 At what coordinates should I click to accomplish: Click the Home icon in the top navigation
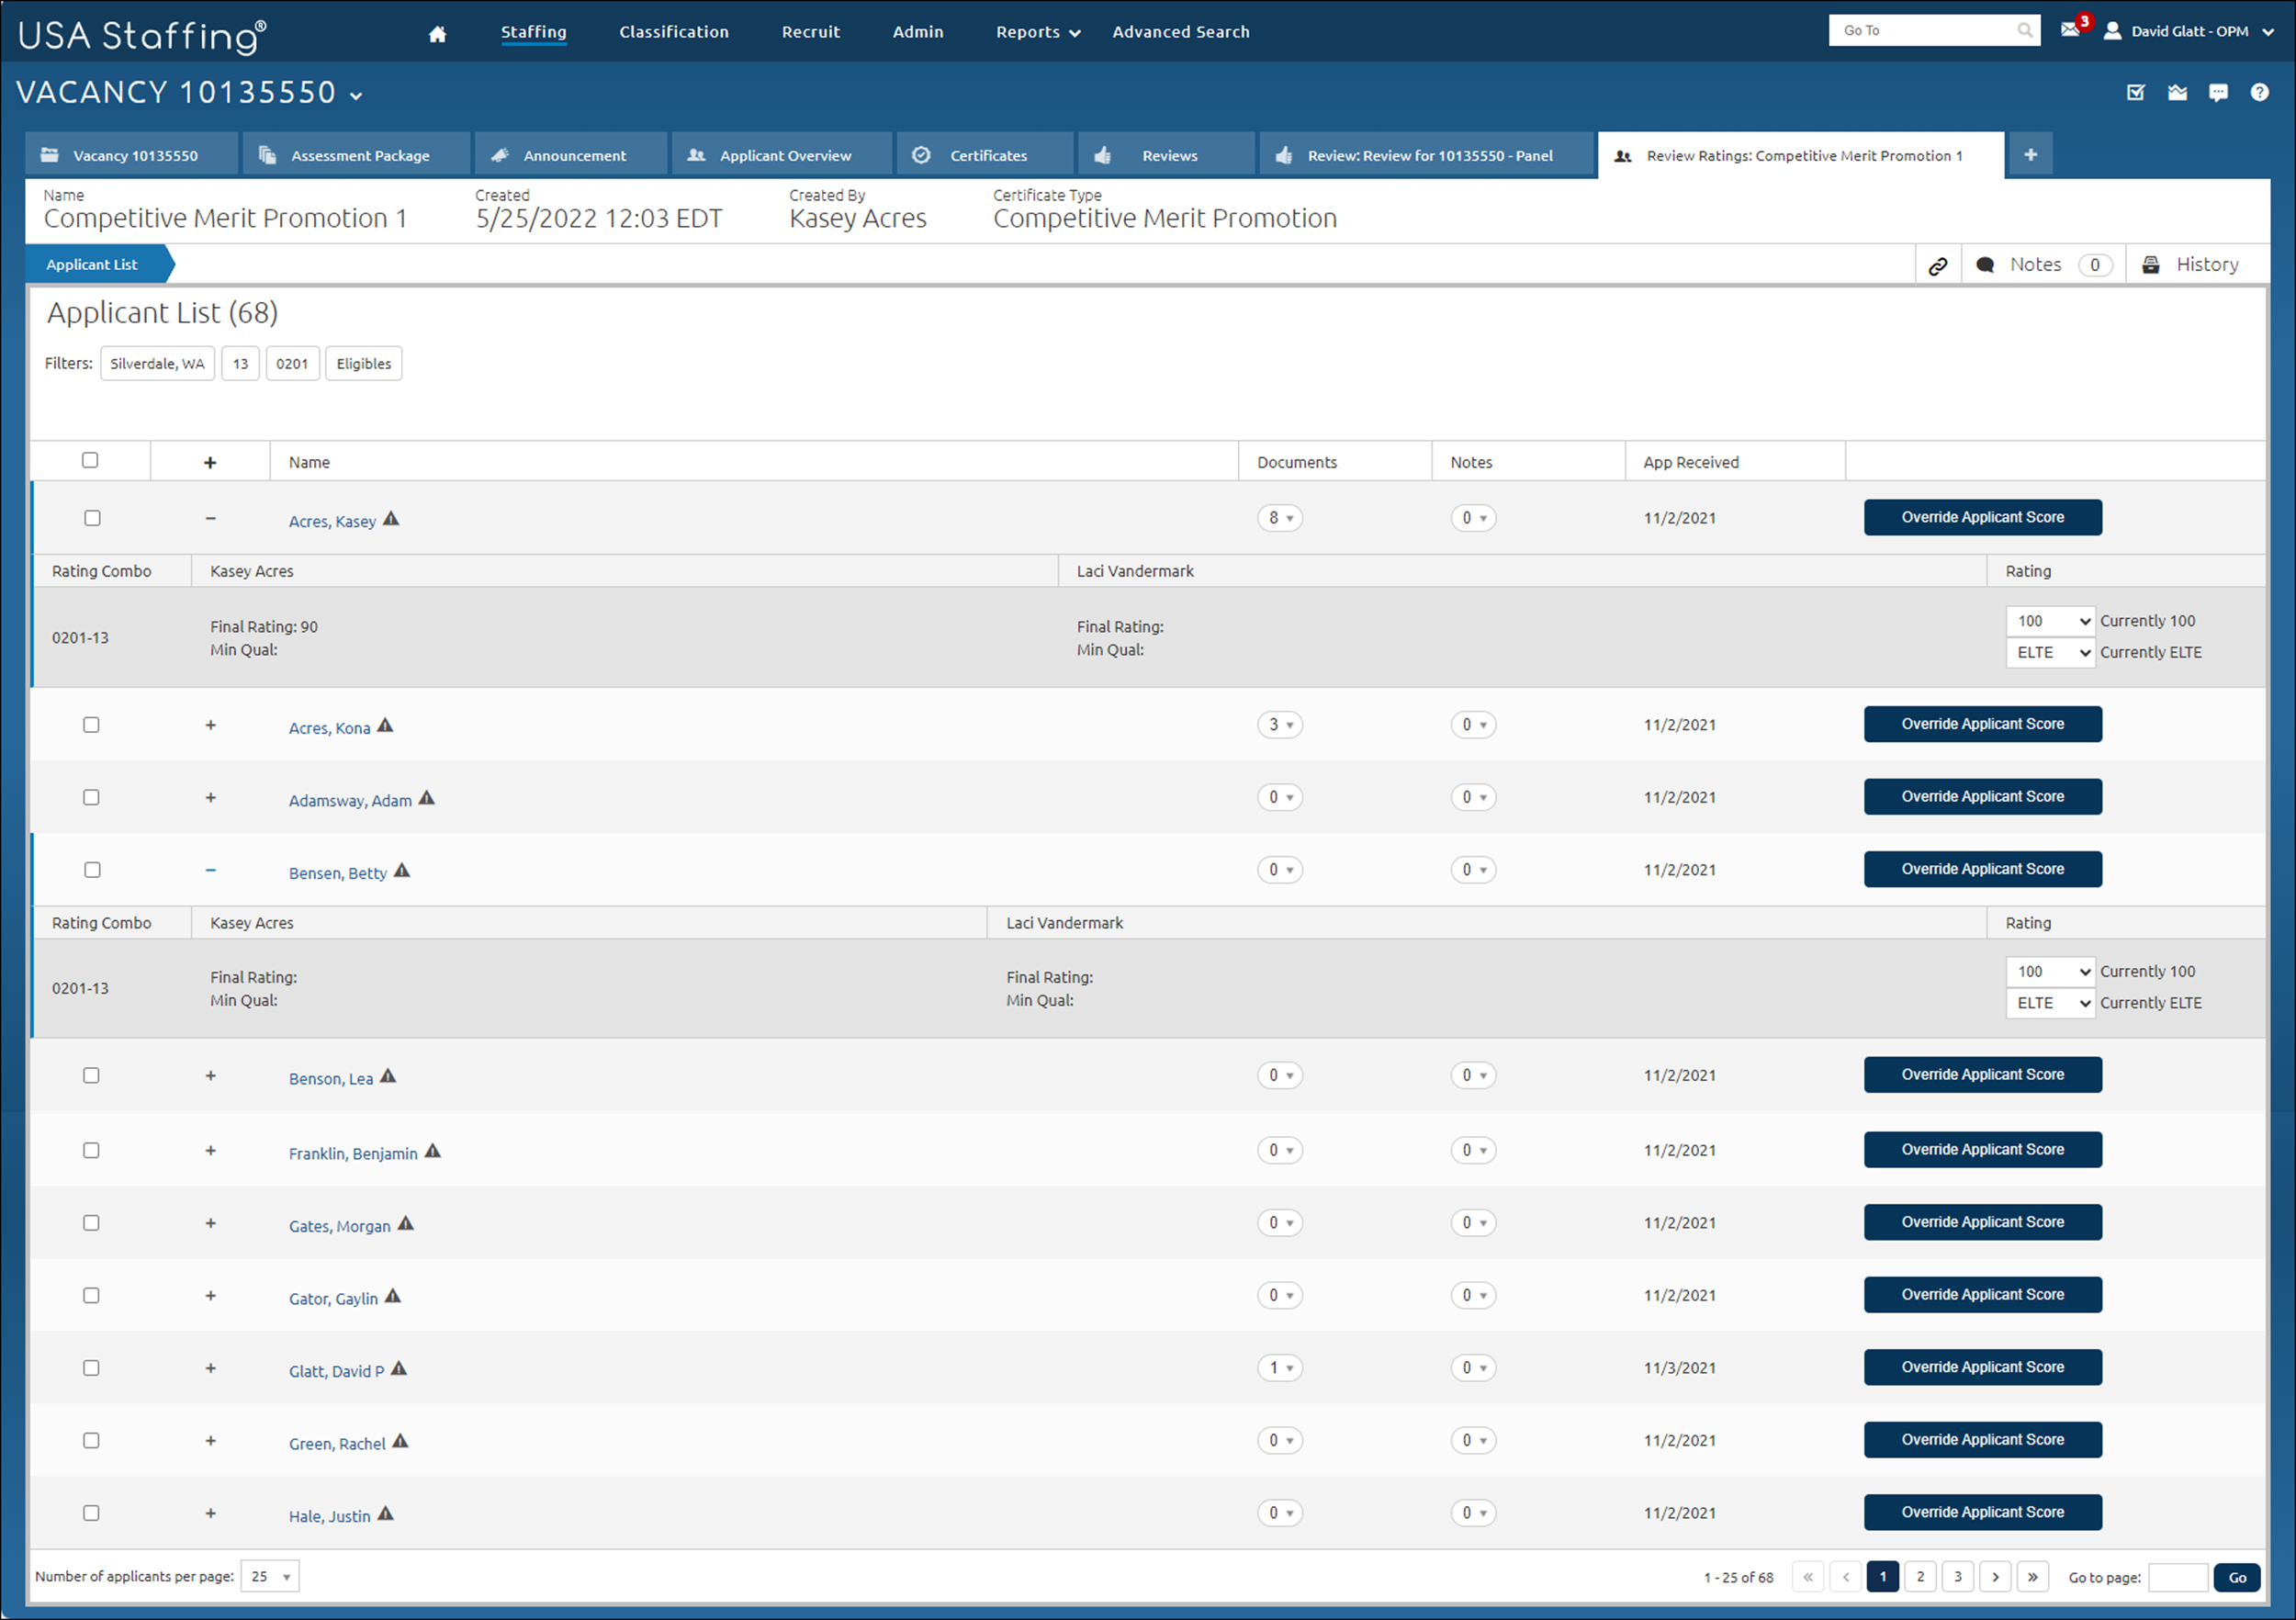[437, 31]
